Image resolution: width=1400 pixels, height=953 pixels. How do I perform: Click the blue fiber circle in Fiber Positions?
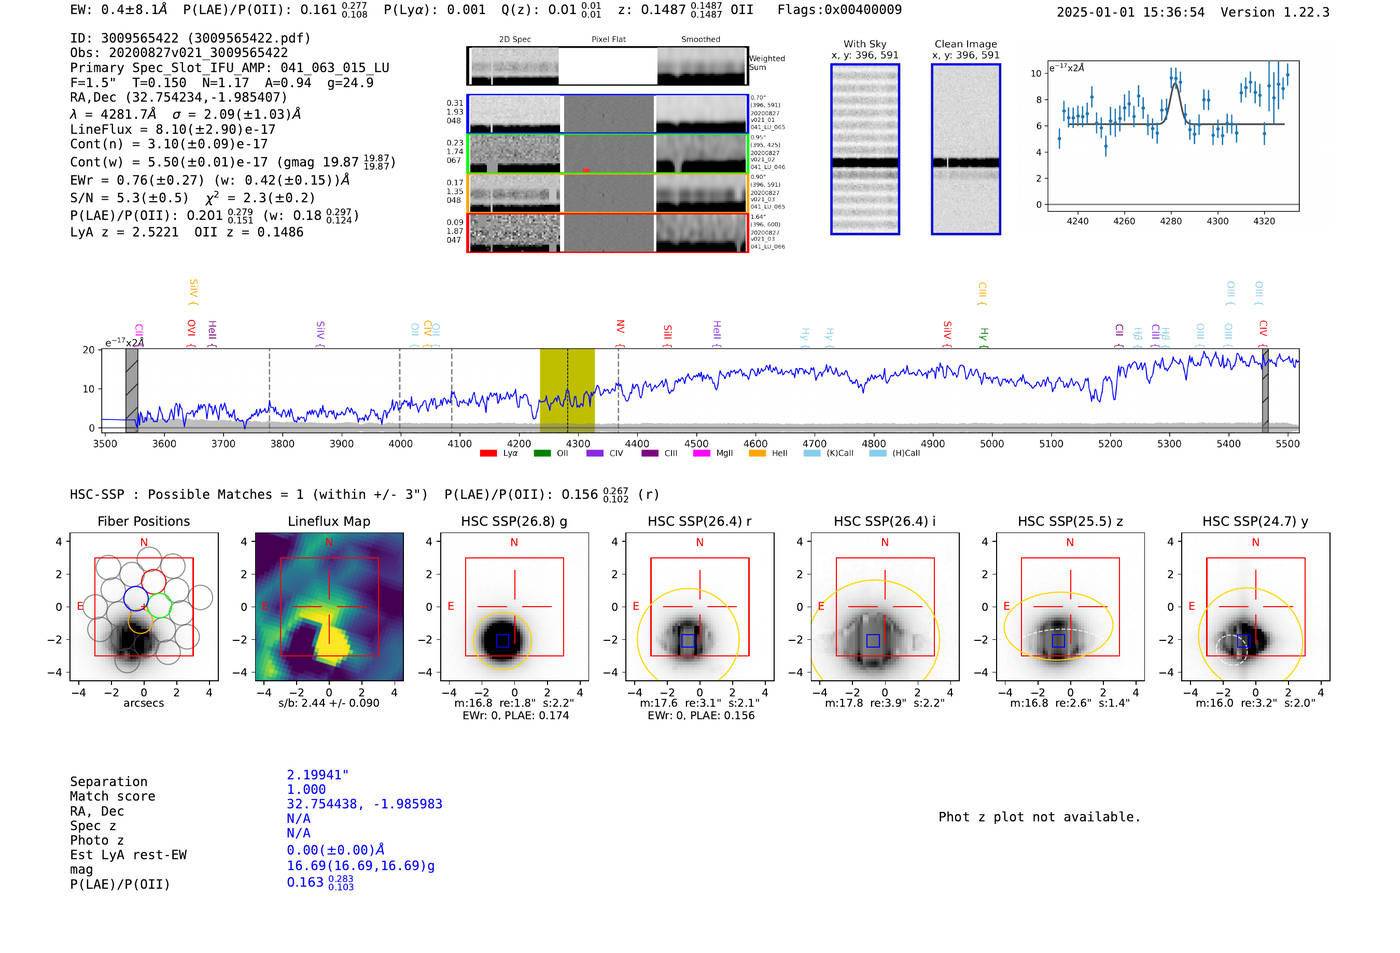[136, 598]
